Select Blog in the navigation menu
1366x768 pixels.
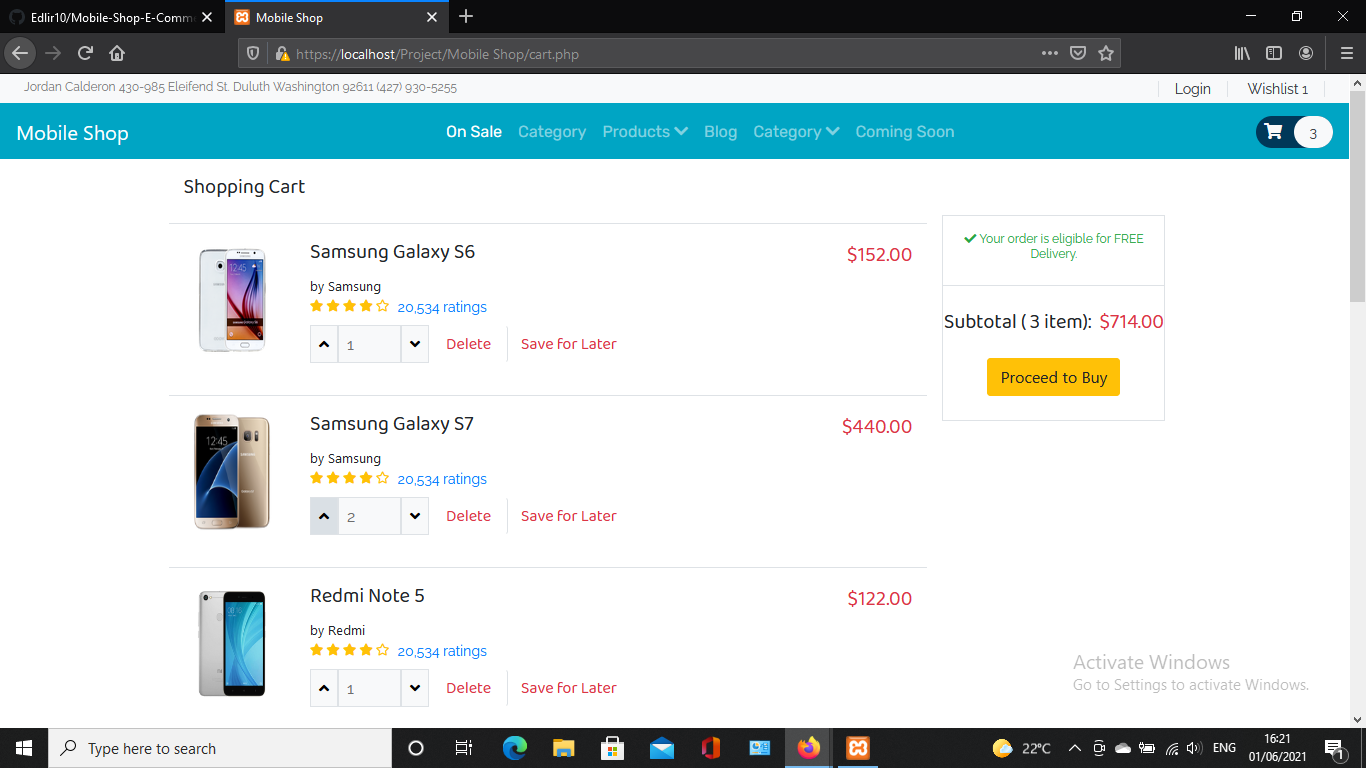[x=720, y=131]
